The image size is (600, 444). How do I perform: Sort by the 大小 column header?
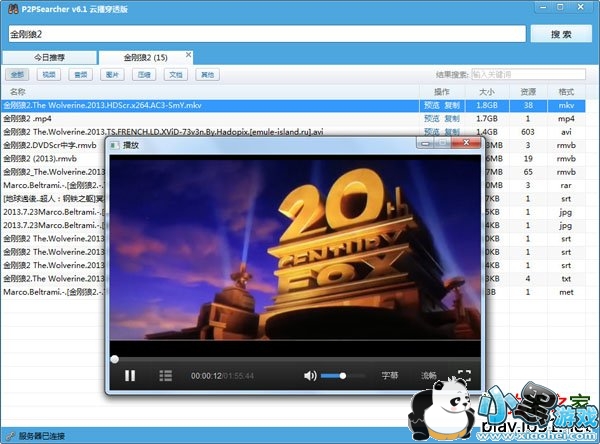point(487,92)
